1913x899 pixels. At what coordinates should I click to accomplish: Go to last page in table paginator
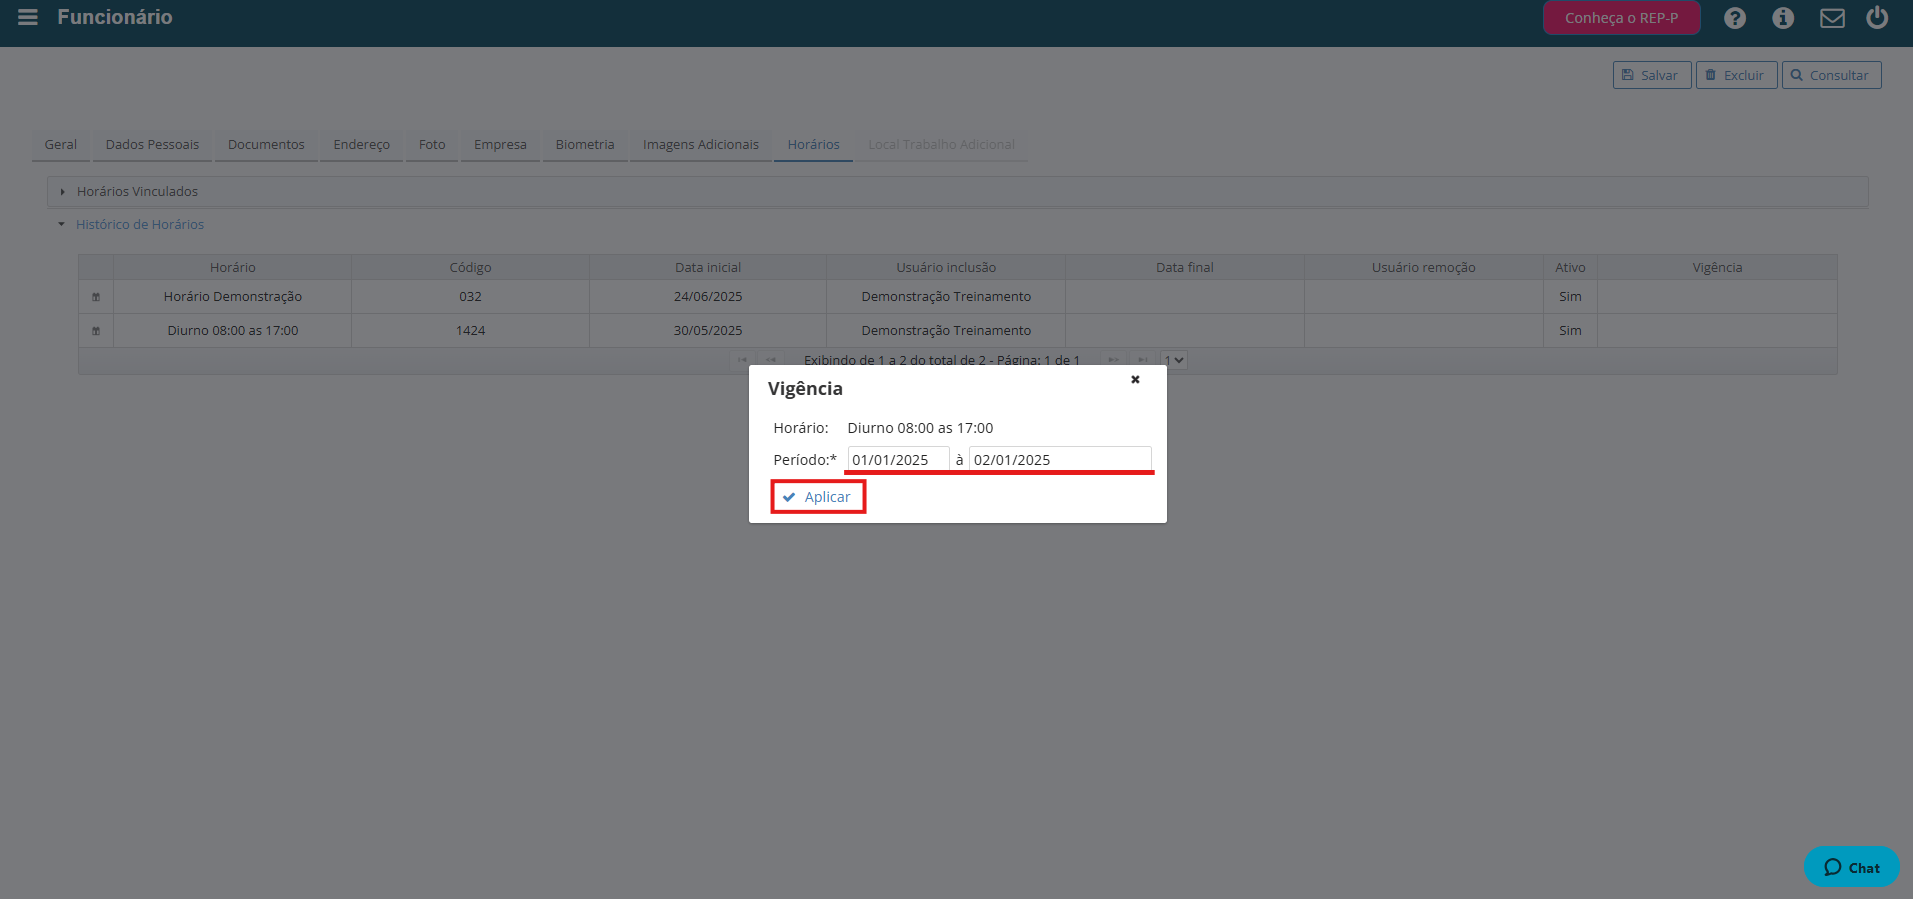coord(1142,360)
